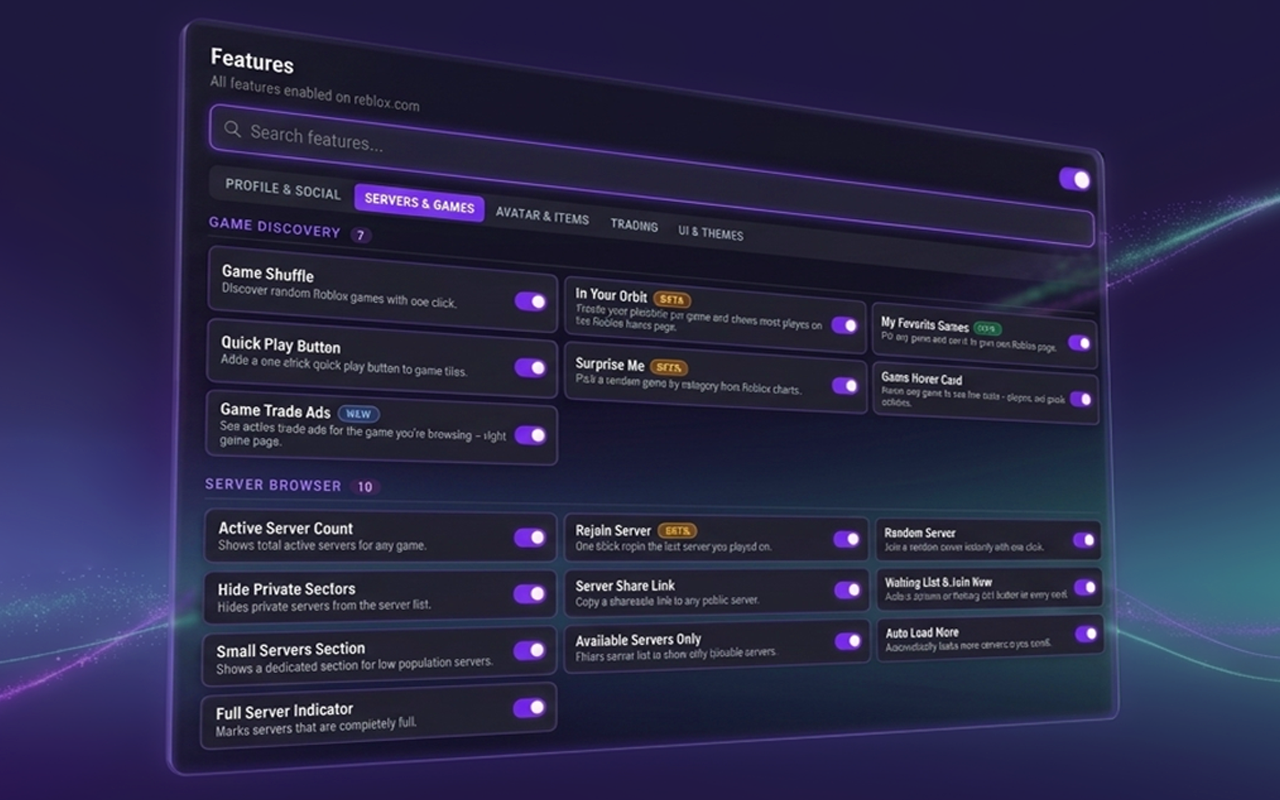Toggle the Gams Horer Card switch
1280x800 pixels.
(x=1081, y=399)
